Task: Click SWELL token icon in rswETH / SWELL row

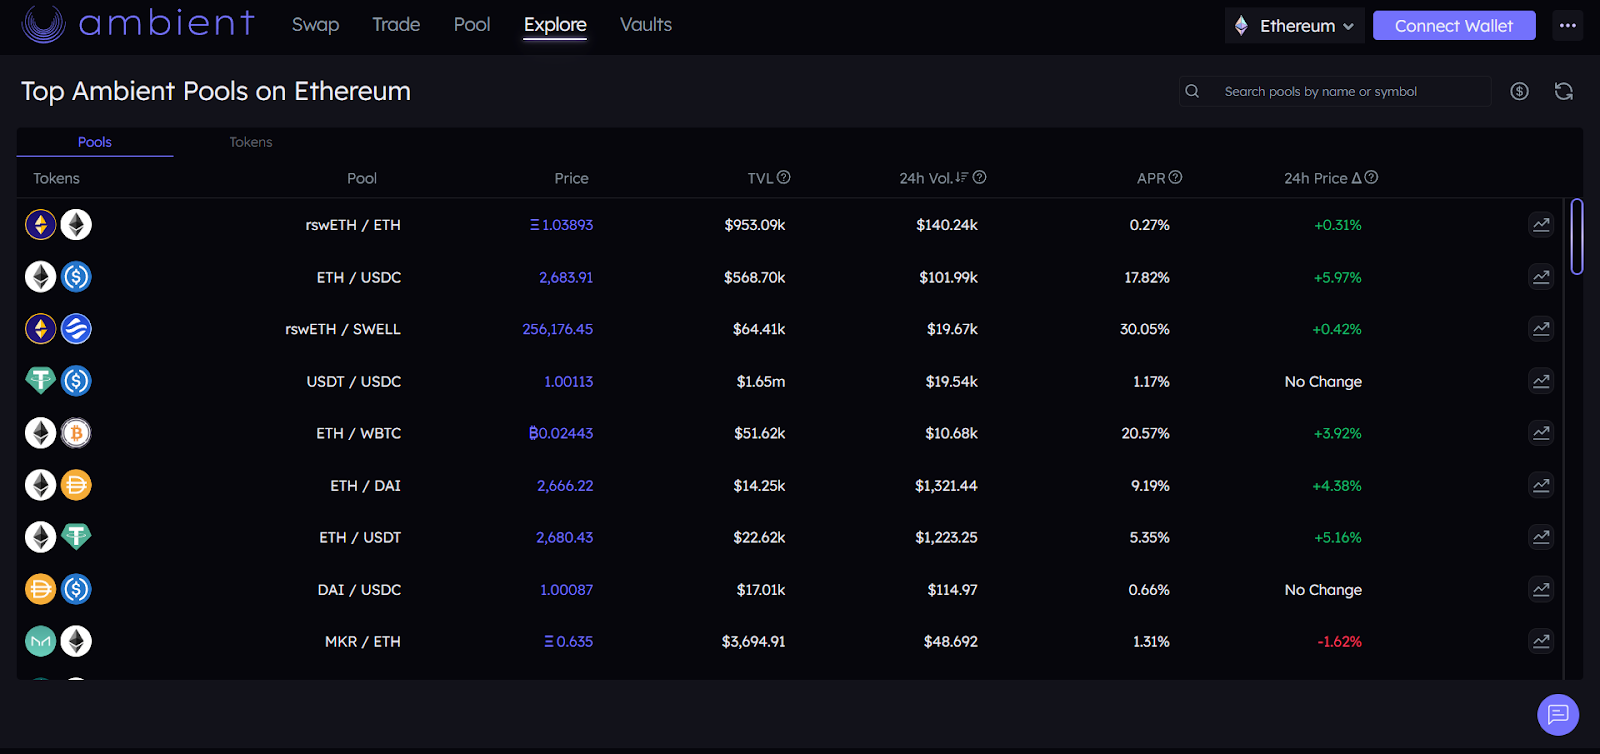Action: [x=76, y=329]
